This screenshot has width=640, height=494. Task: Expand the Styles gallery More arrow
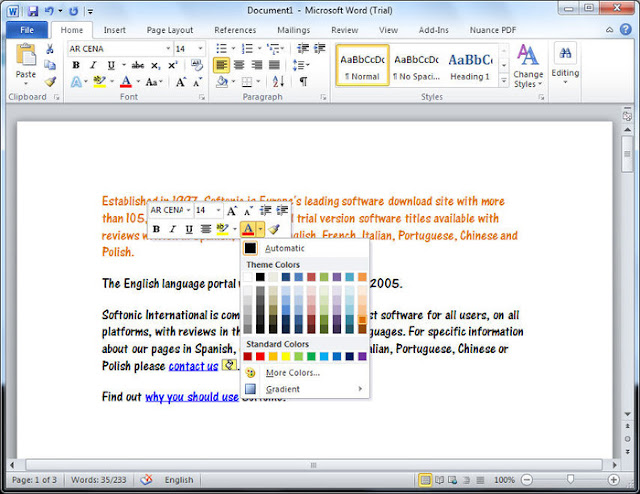point(504,81)
